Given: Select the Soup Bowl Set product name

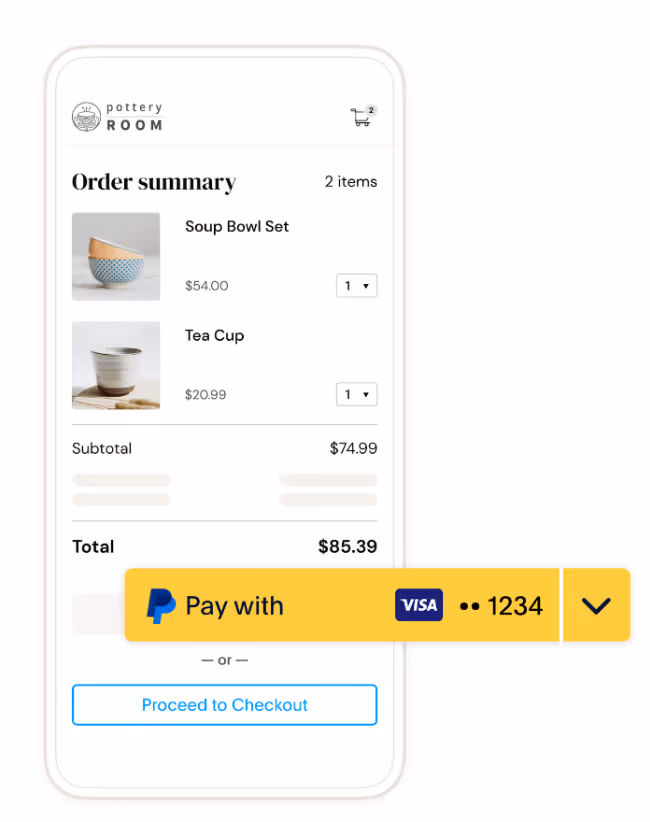Looking at the screenshot, I should 236,227.
